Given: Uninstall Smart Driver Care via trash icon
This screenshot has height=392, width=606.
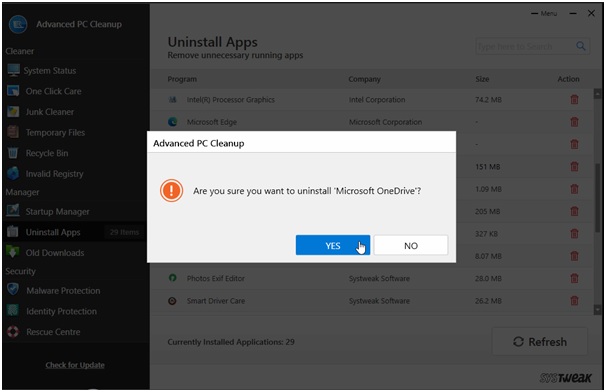Looking at the screenshot, I should [574, 301].
